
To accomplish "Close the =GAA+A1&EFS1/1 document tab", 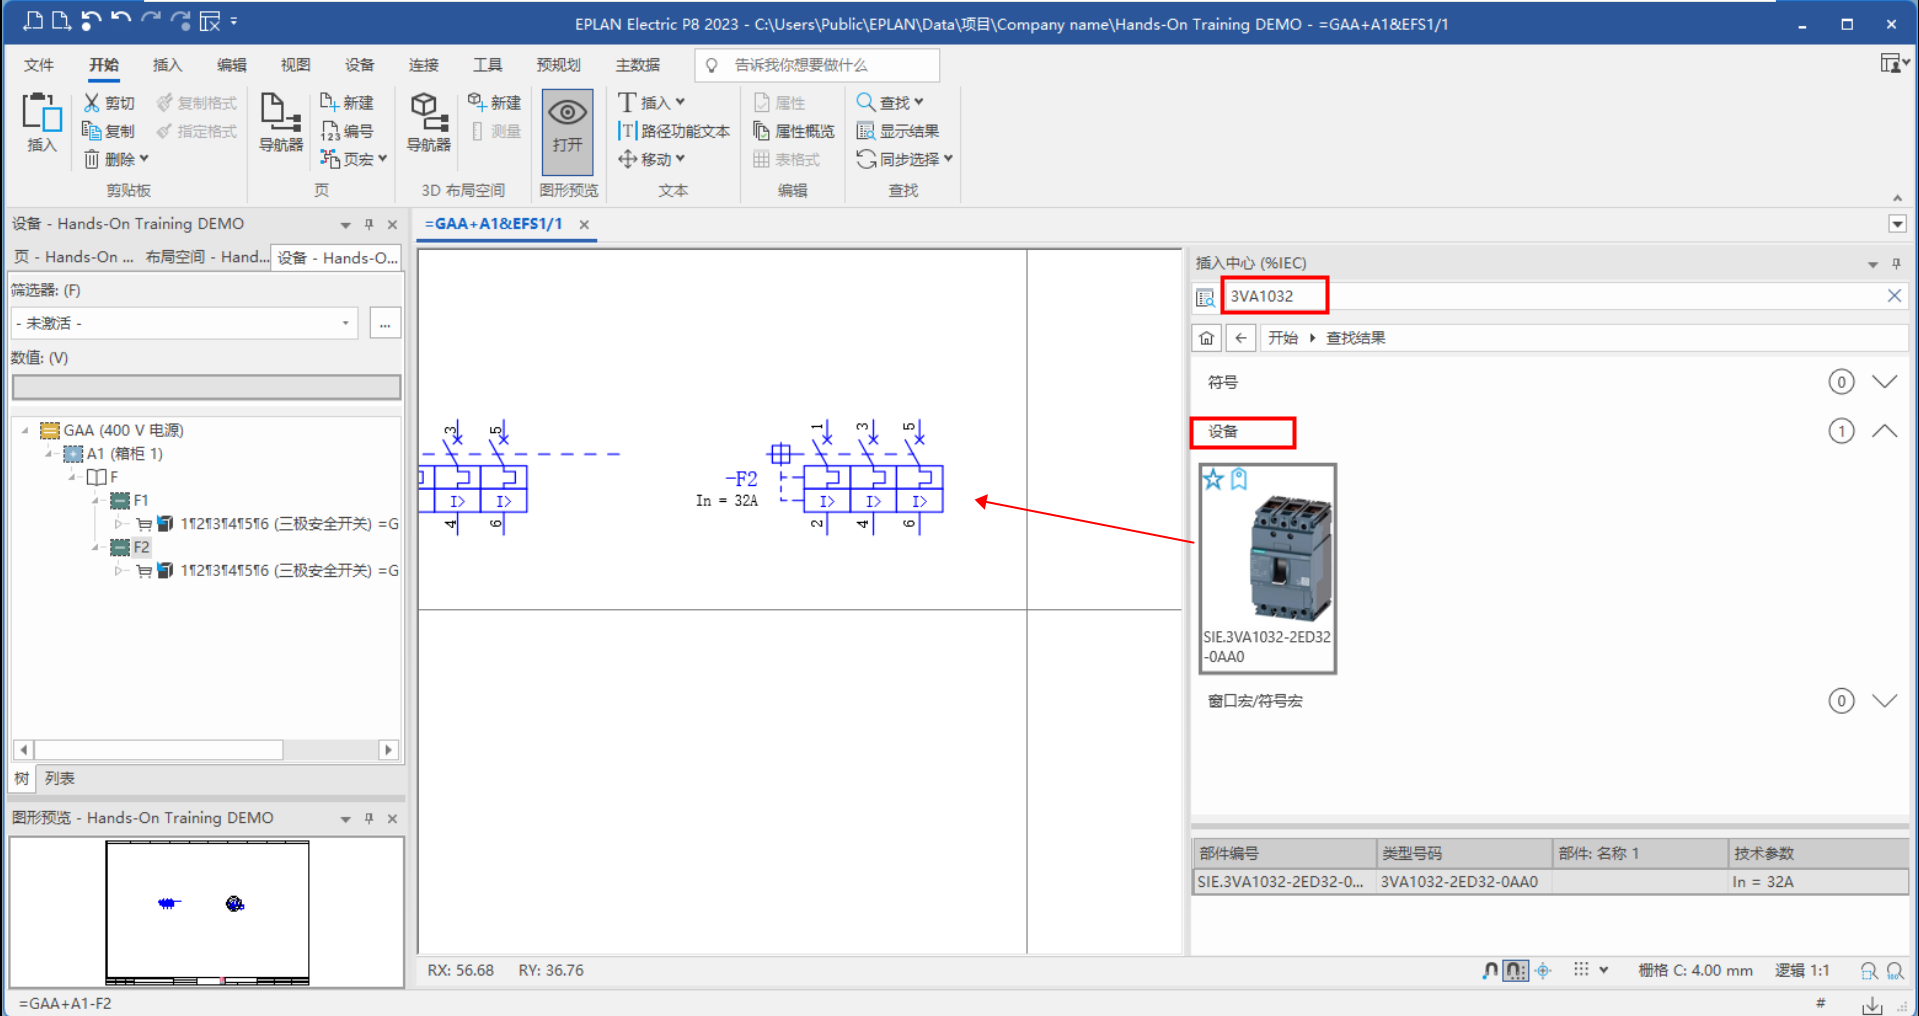I will pyautogui.click(x=584, y=225).
